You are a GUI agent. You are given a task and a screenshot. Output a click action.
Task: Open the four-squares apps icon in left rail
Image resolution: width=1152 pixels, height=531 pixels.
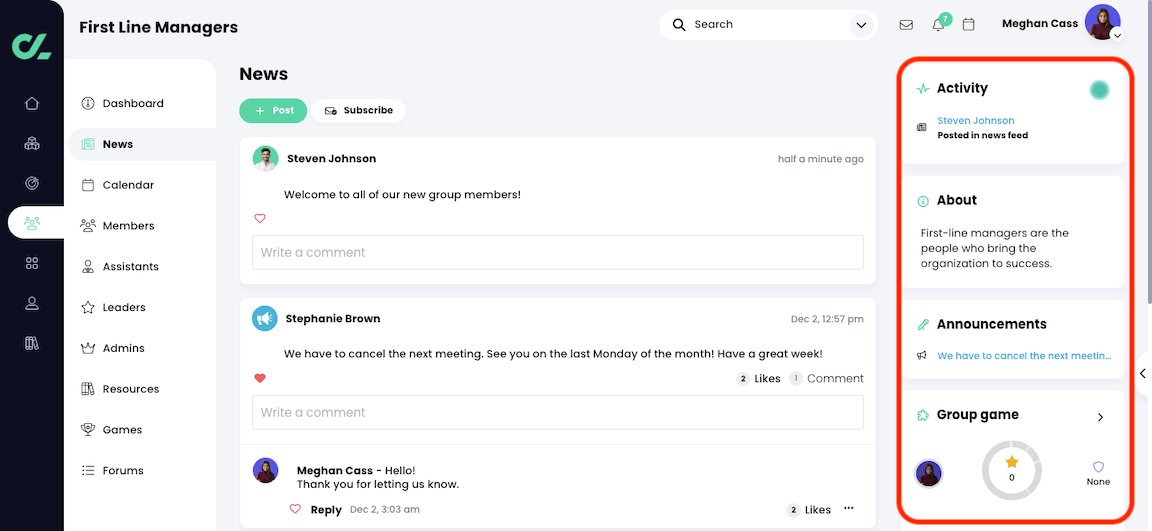(x=32, y=263)
